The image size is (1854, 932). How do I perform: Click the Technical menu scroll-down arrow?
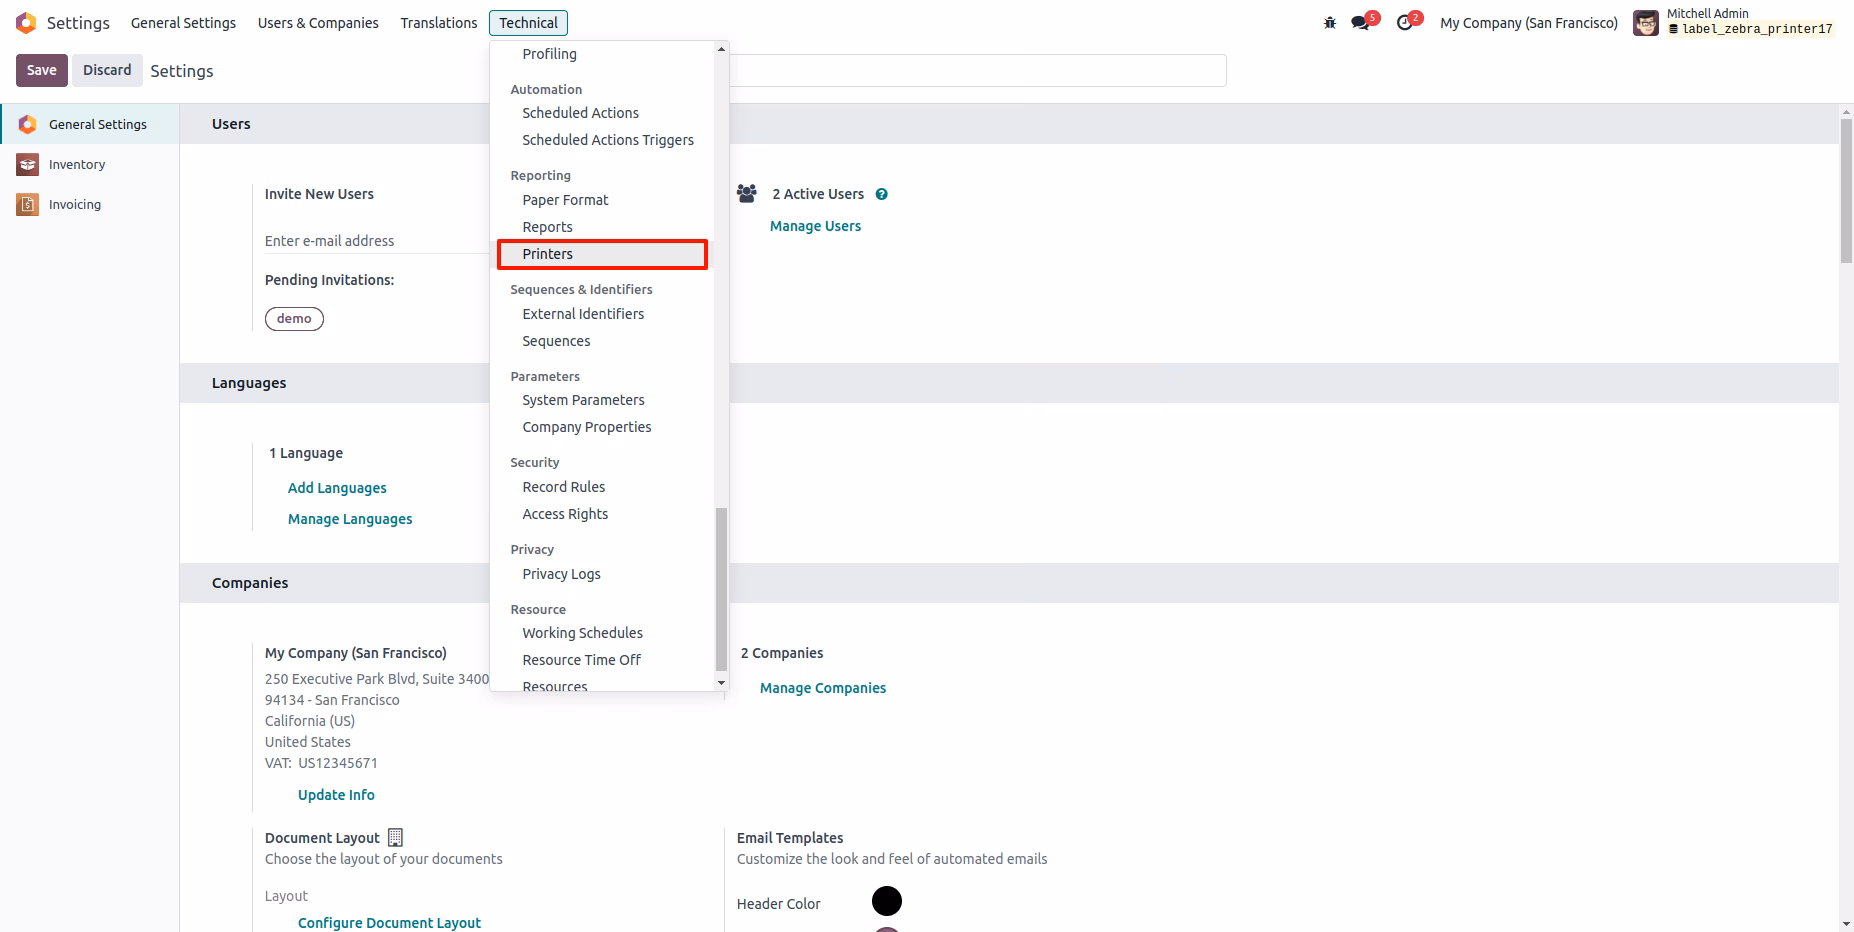click(721, 683)
